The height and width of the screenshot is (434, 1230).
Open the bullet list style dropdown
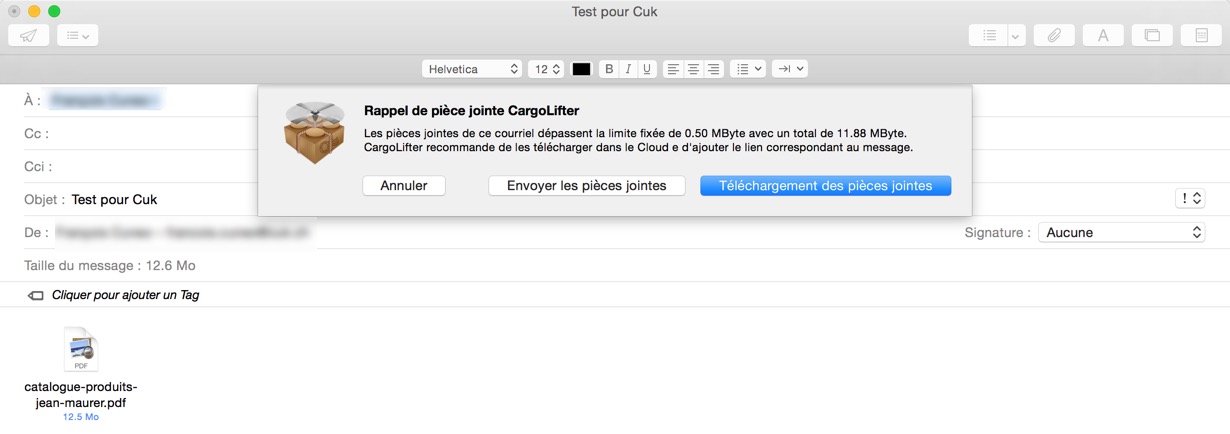[748, 69]
